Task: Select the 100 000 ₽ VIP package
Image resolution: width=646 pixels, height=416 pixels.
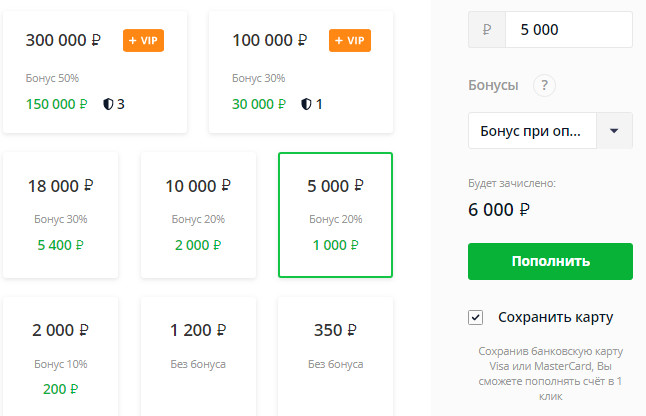Action: point(301,72)
